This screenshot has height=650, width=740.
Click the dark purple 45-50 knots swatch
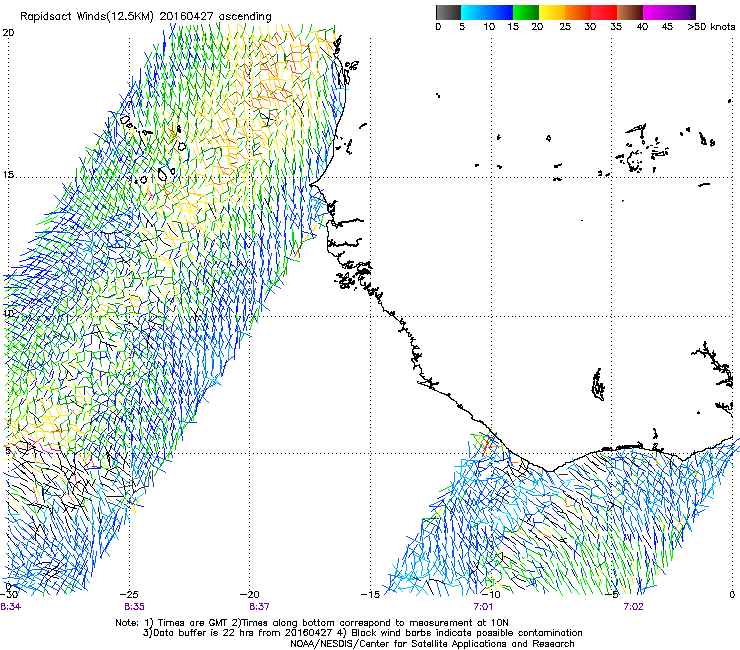pos(682,12)
